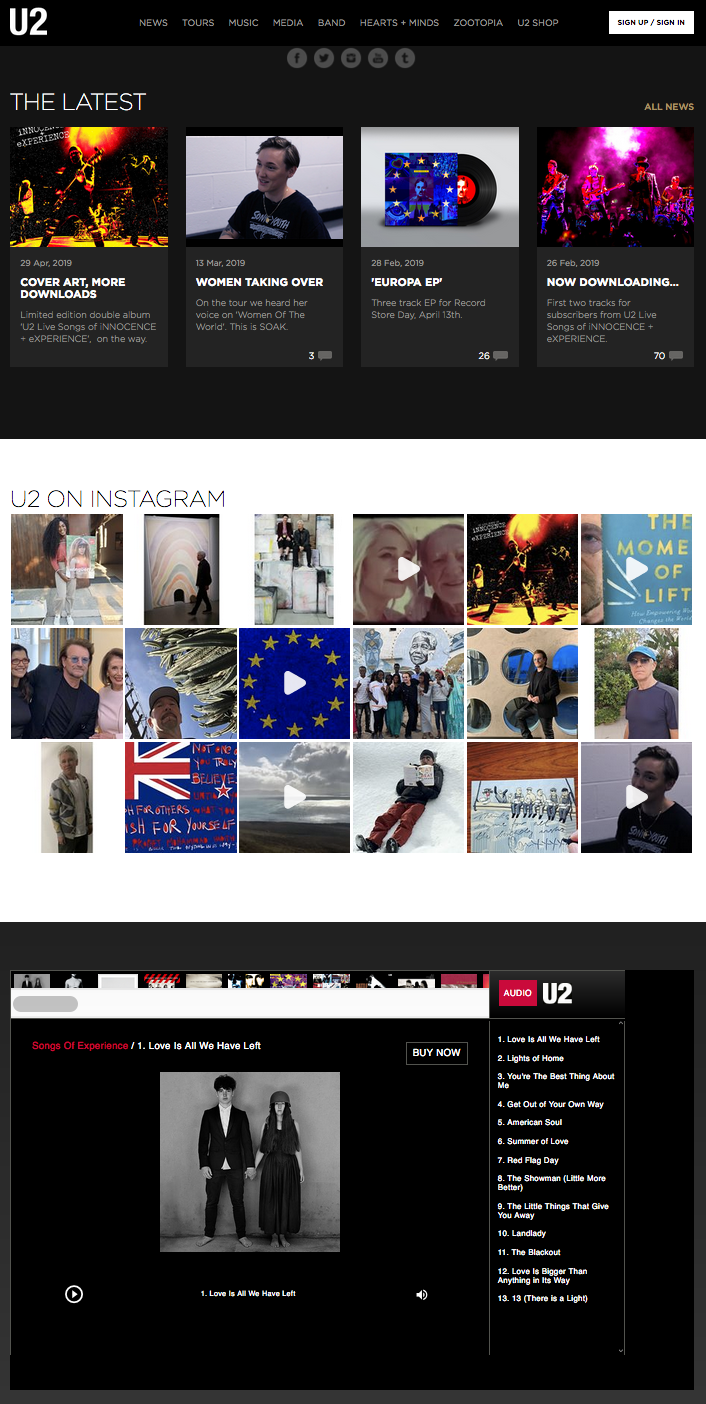The height and width of the screenshot is (1404, 706).
Task: Open the HEARTS + MINDS menu item
Action: (x=399, y=22)
